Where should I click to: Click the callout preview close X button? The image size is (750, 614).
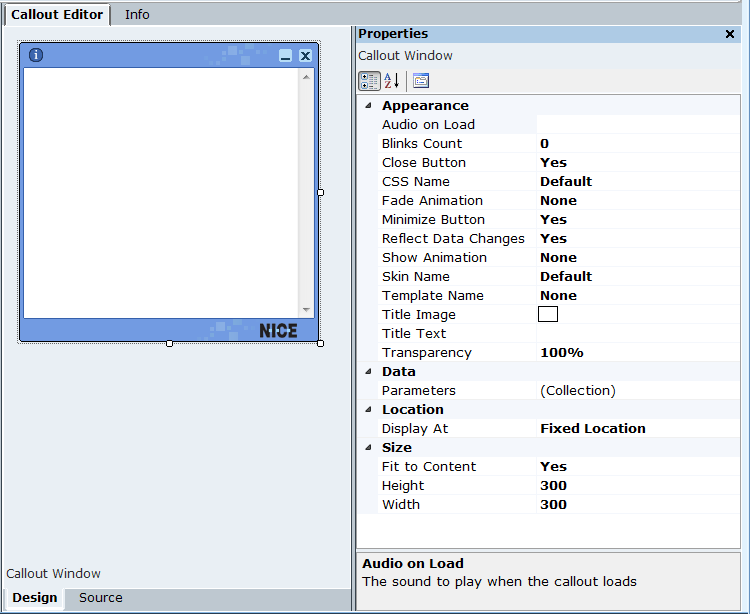click(305, 56)
